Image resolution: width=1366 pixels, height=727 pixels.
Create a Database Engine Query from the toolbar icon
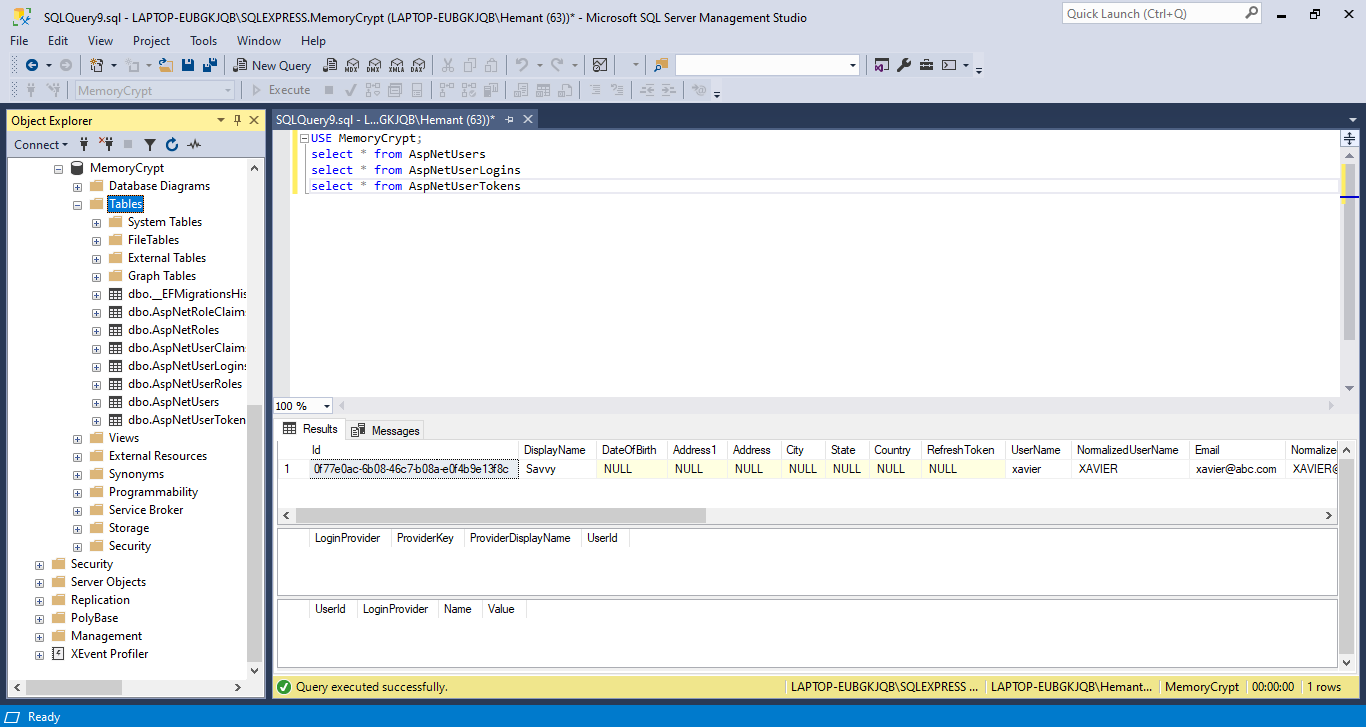coord(329,65)
